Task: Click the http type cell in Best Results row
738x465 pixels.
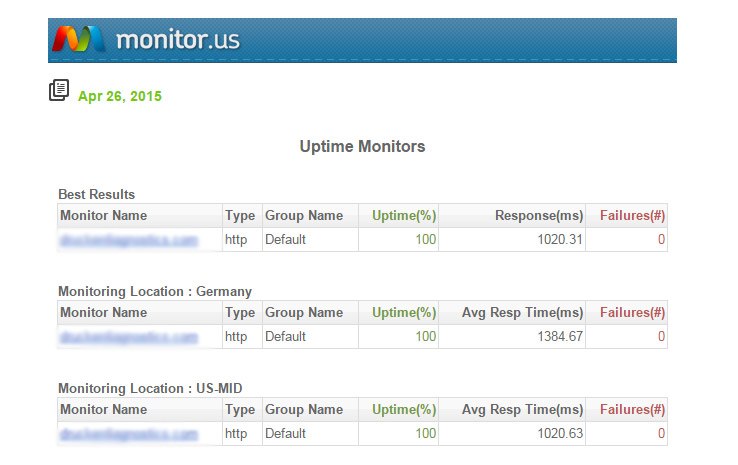Action: [236, 240]
